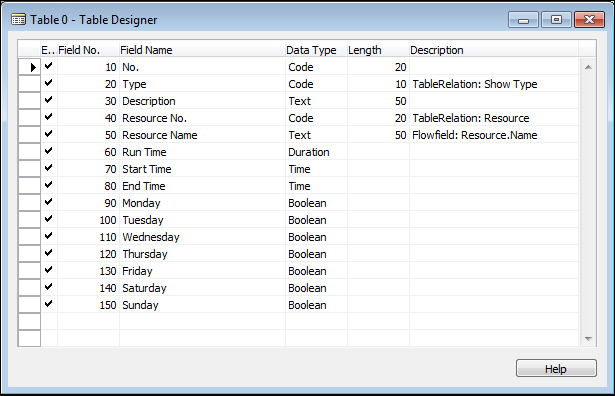615x396 pixels.
Task: Toggle Enabled checkmark for Type field
Action: tap(49, 83)
